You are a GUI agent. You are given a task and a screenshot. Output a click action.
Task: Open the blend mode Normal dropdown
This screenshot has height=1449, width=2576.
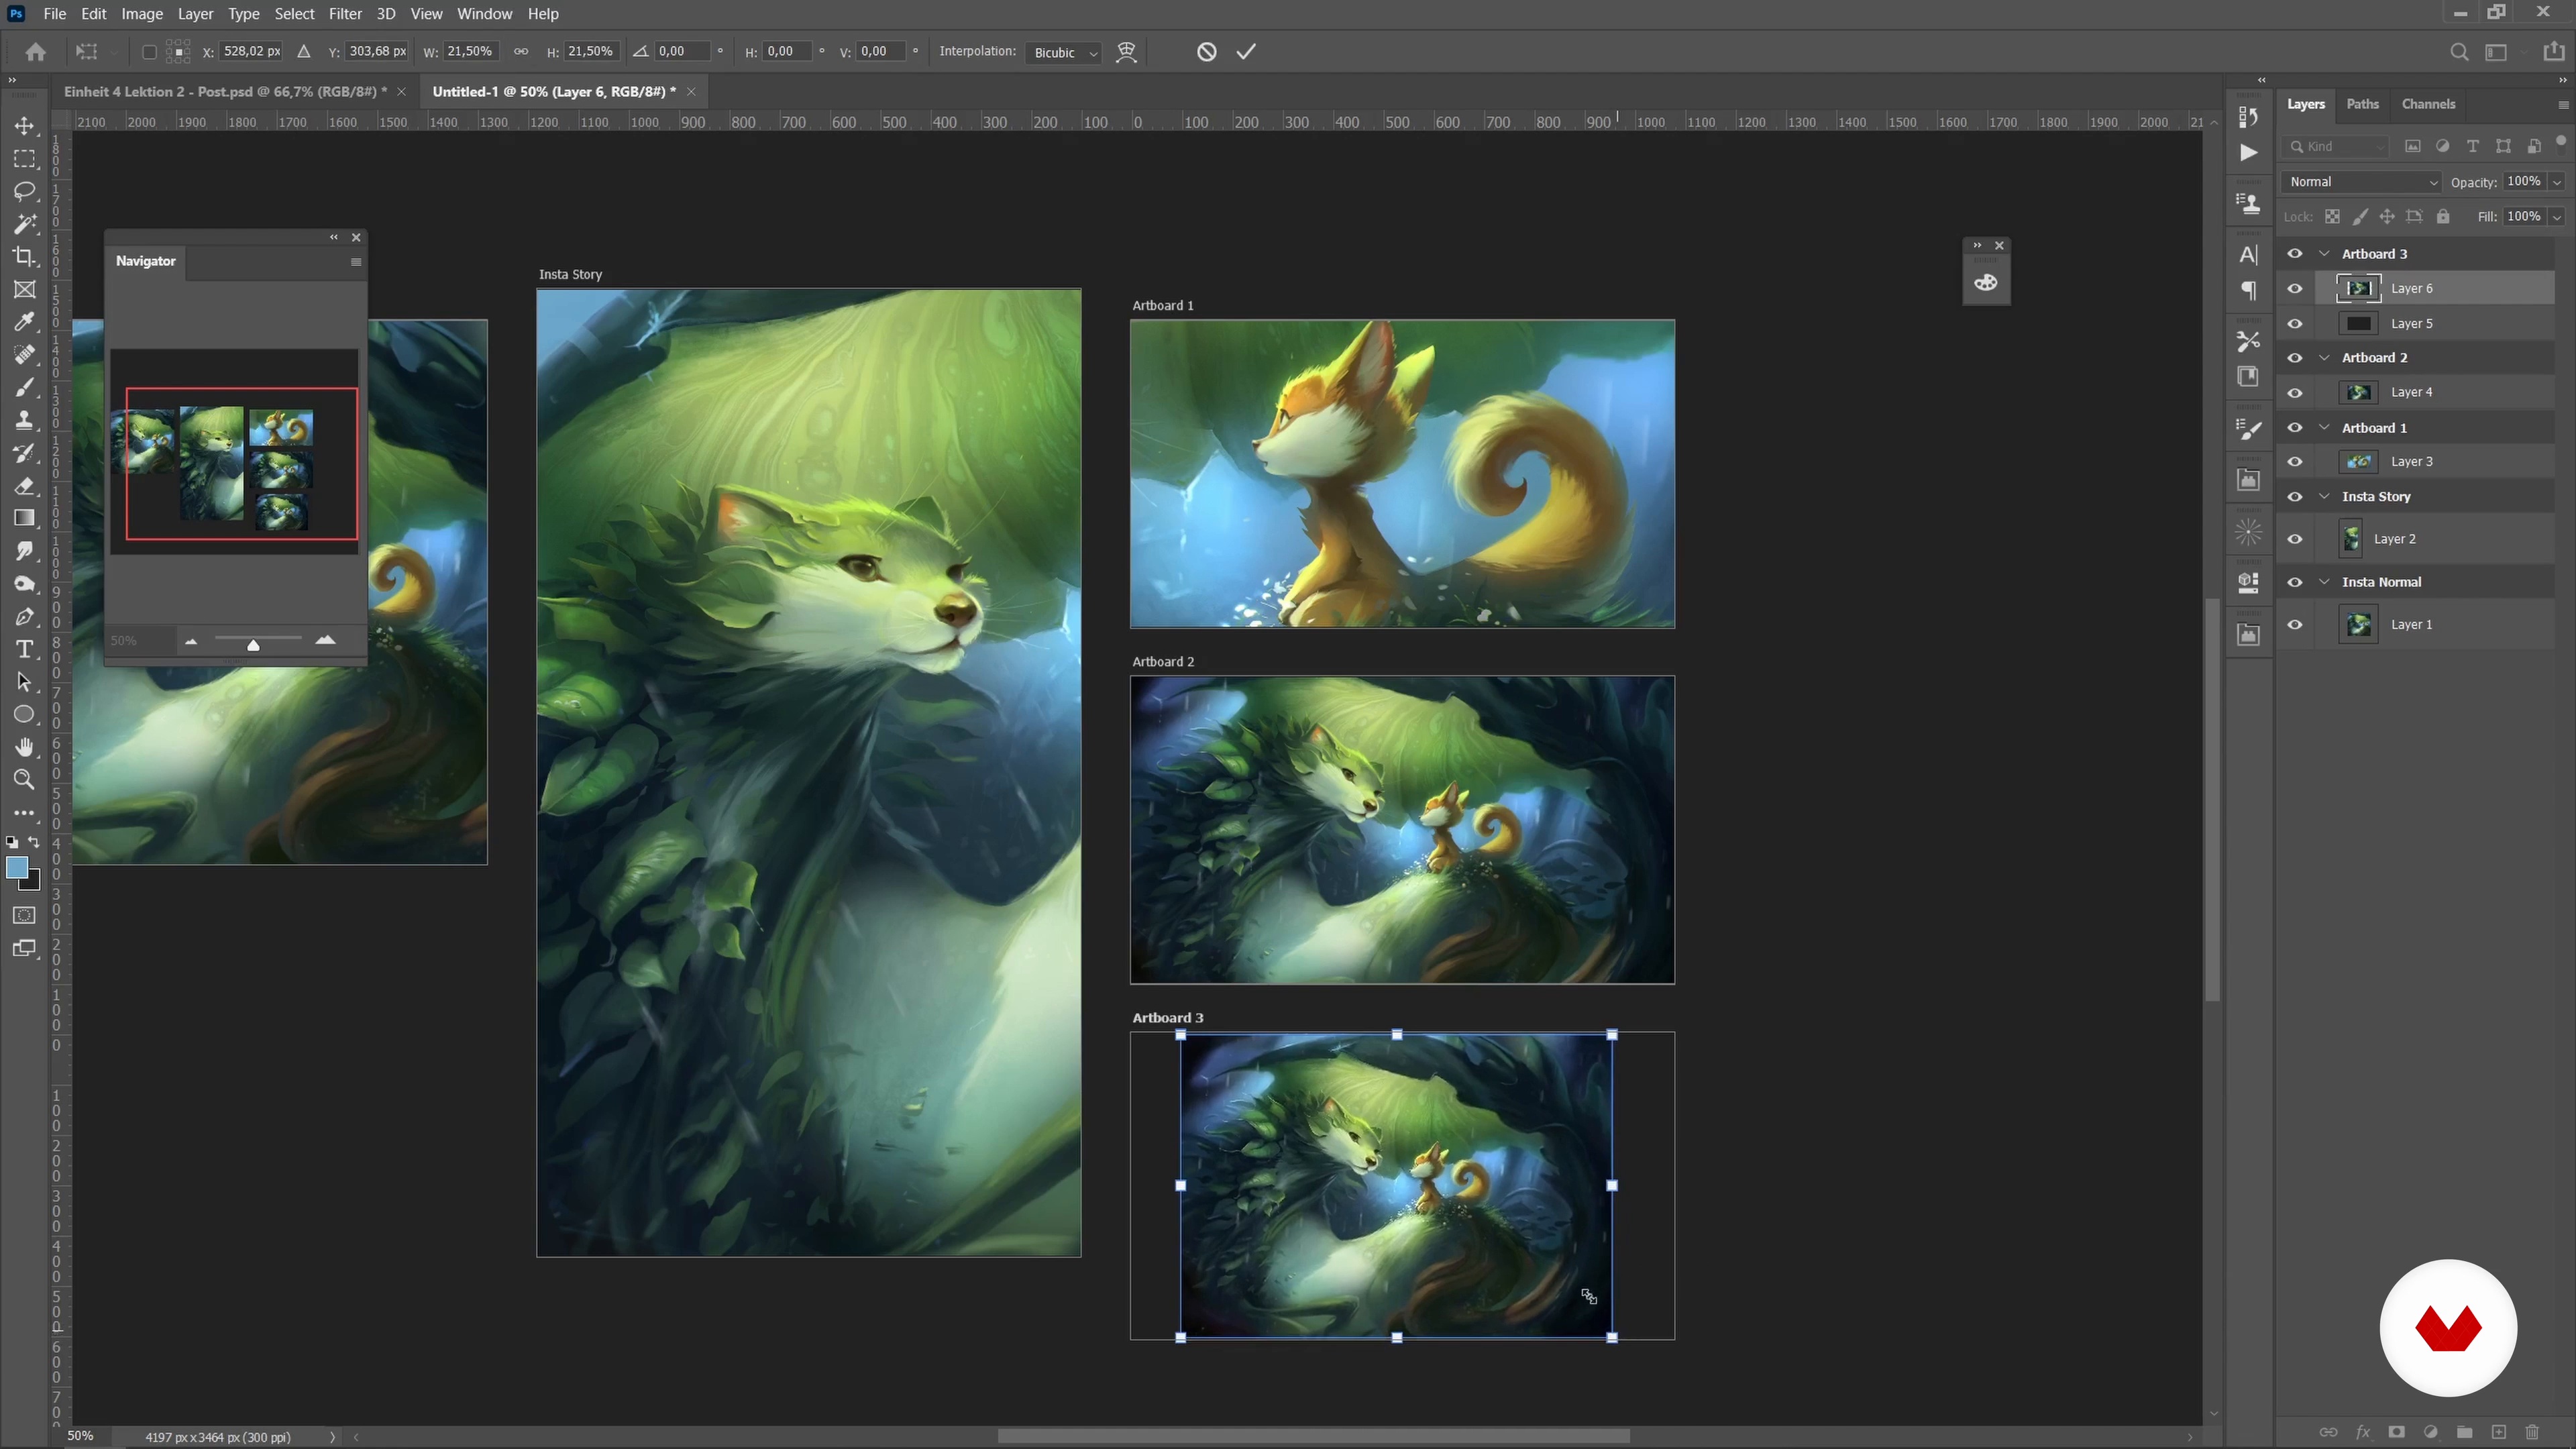(x=2362, y=182)
